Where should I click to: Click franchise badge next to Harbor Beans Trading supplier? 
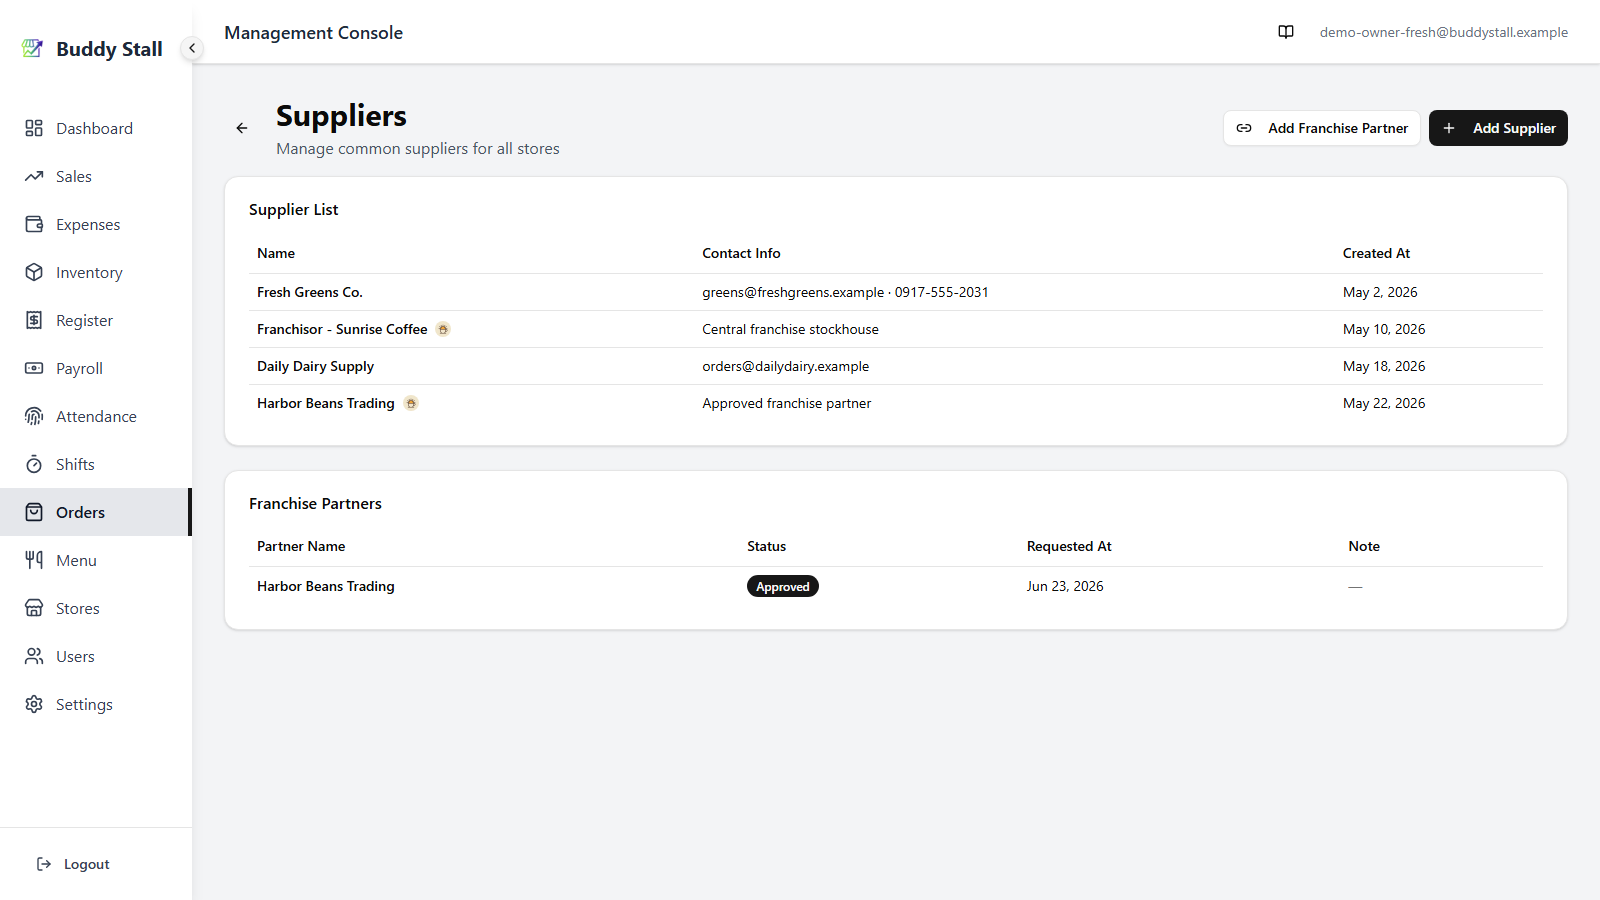click(x=411, y=403)
